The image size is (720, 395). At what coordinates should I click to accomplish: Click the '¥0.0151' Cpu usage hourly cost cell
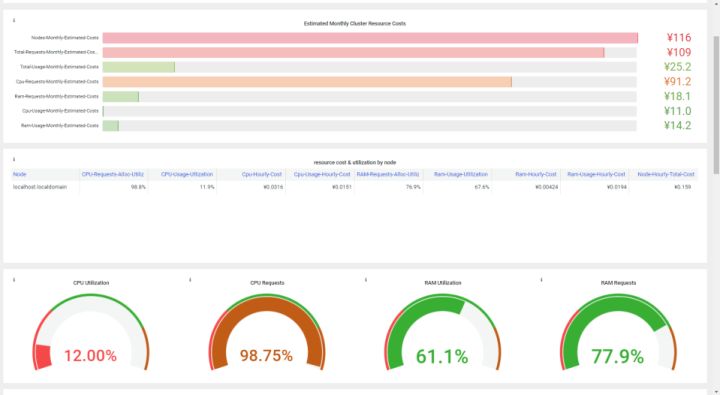click(342, 187)
